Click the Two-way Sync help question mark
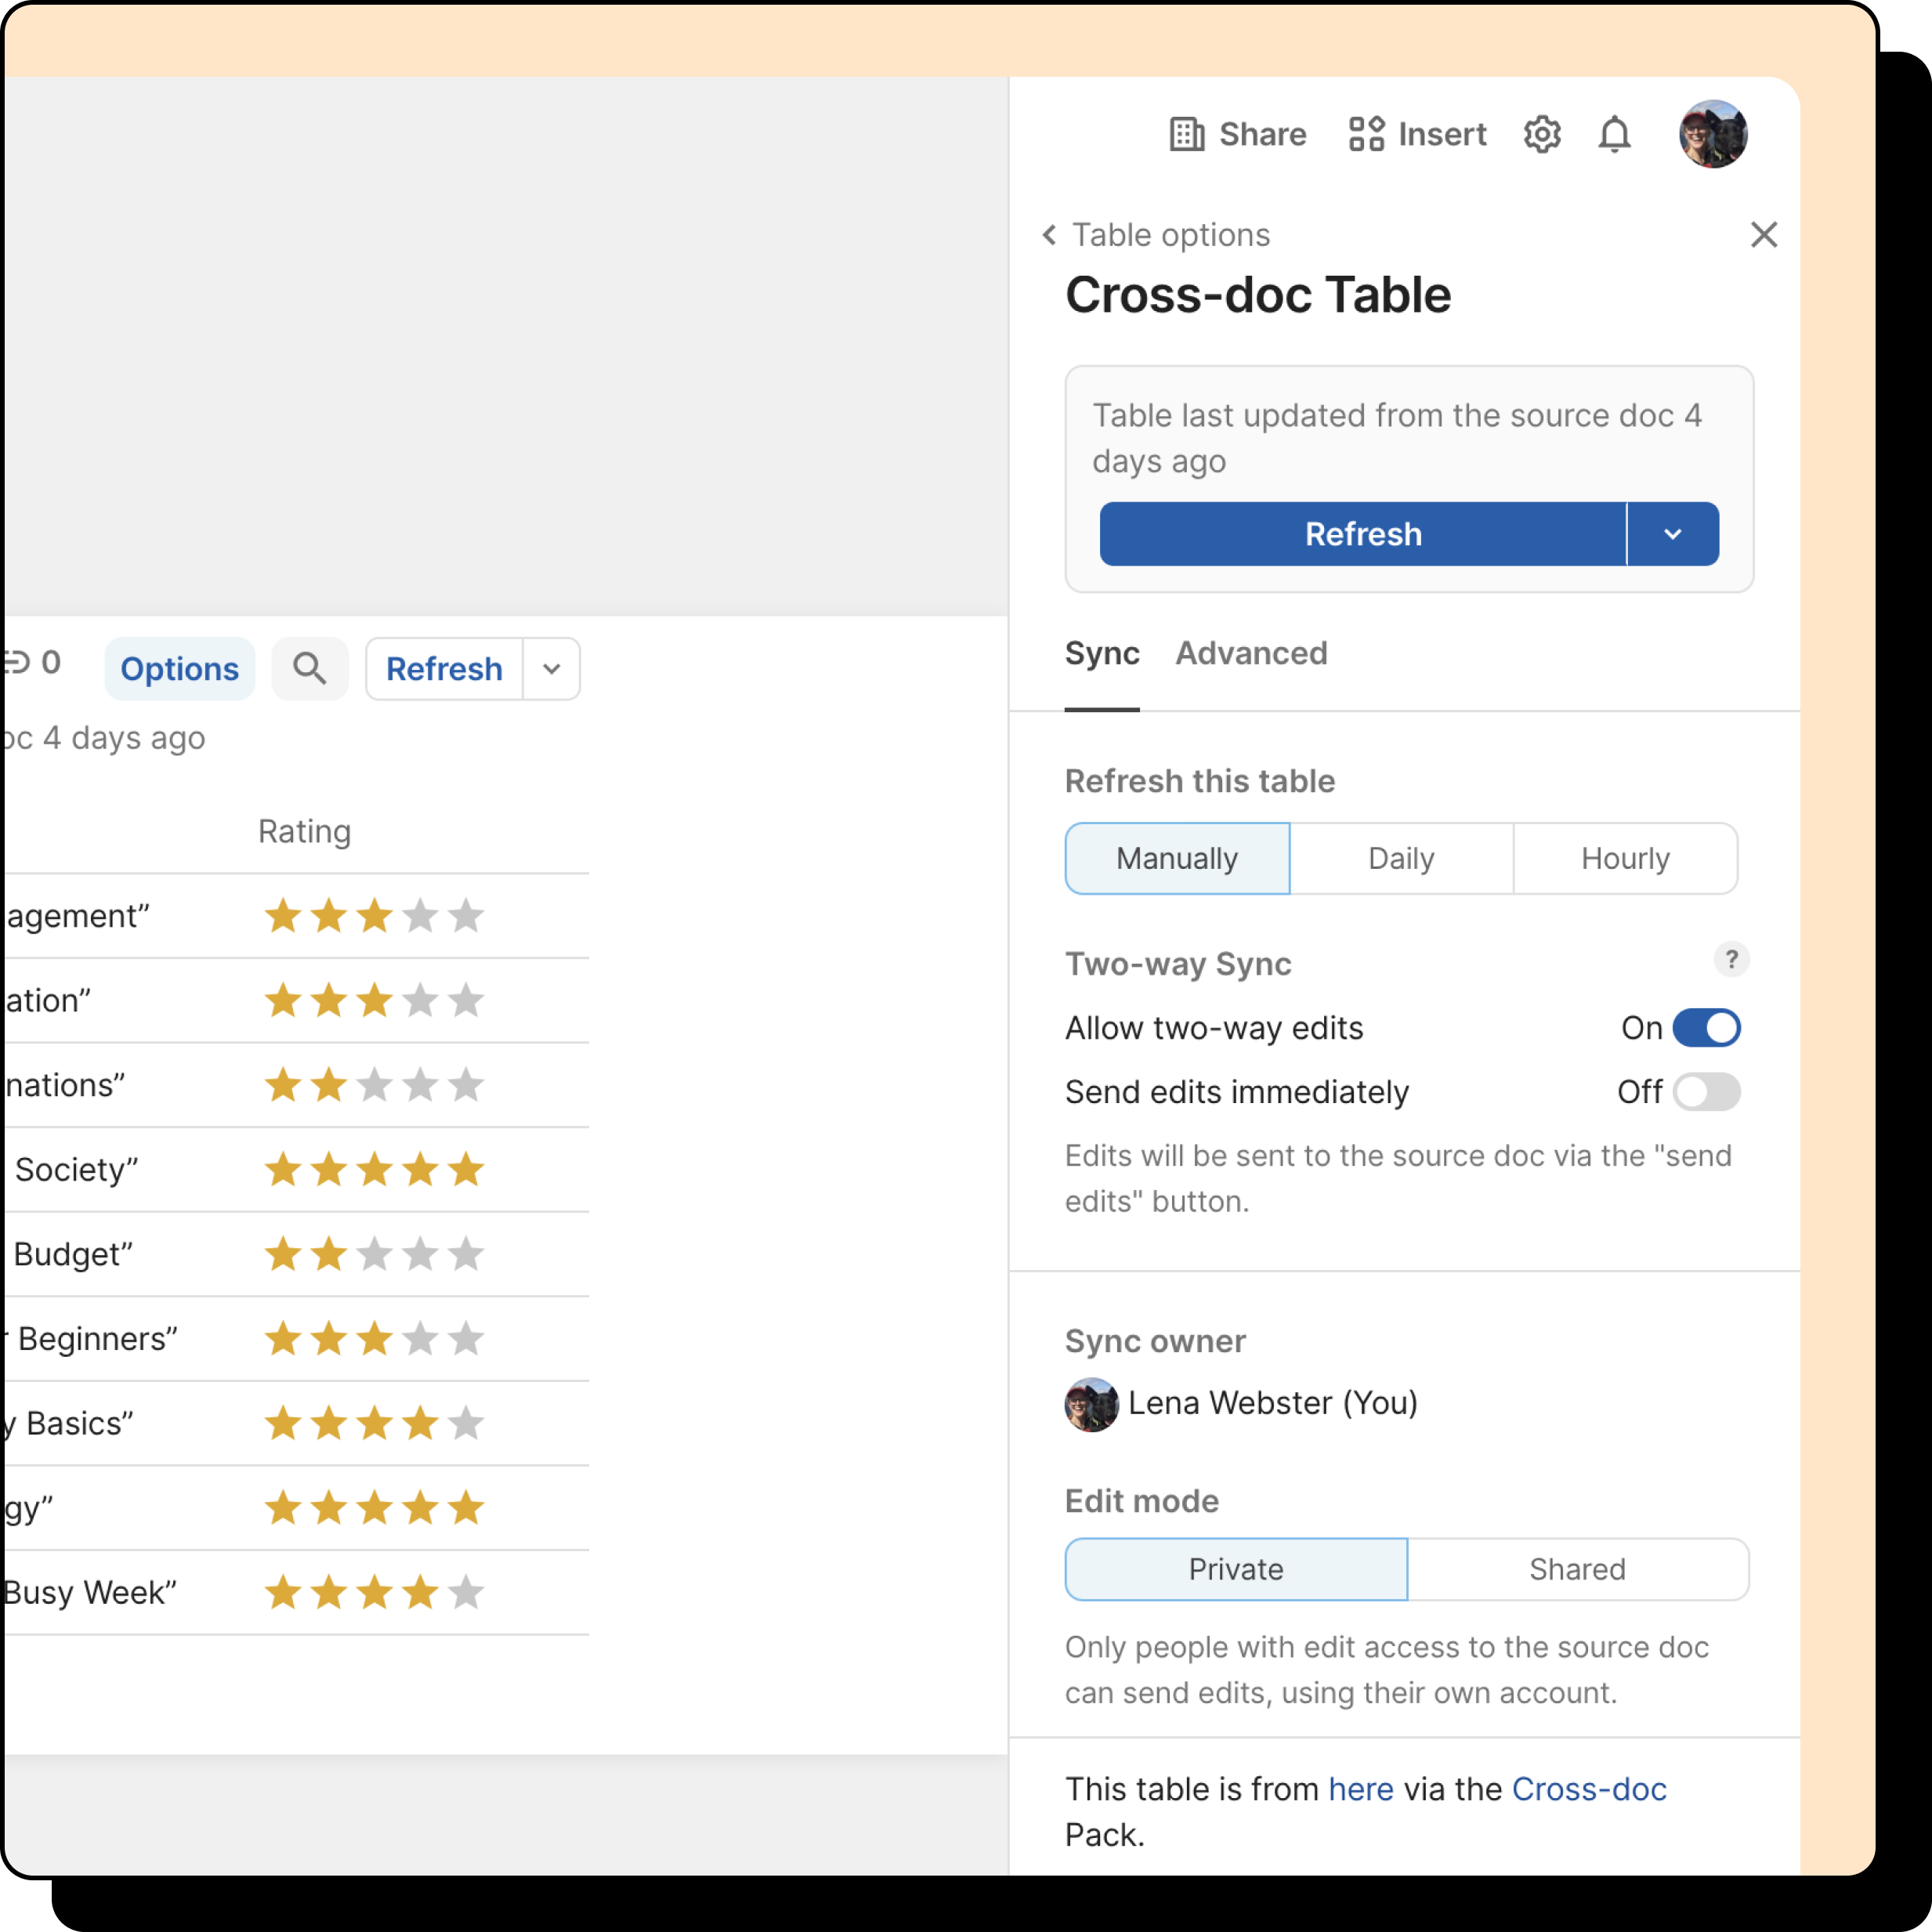The image size is (1932, 1932). 1731,959
